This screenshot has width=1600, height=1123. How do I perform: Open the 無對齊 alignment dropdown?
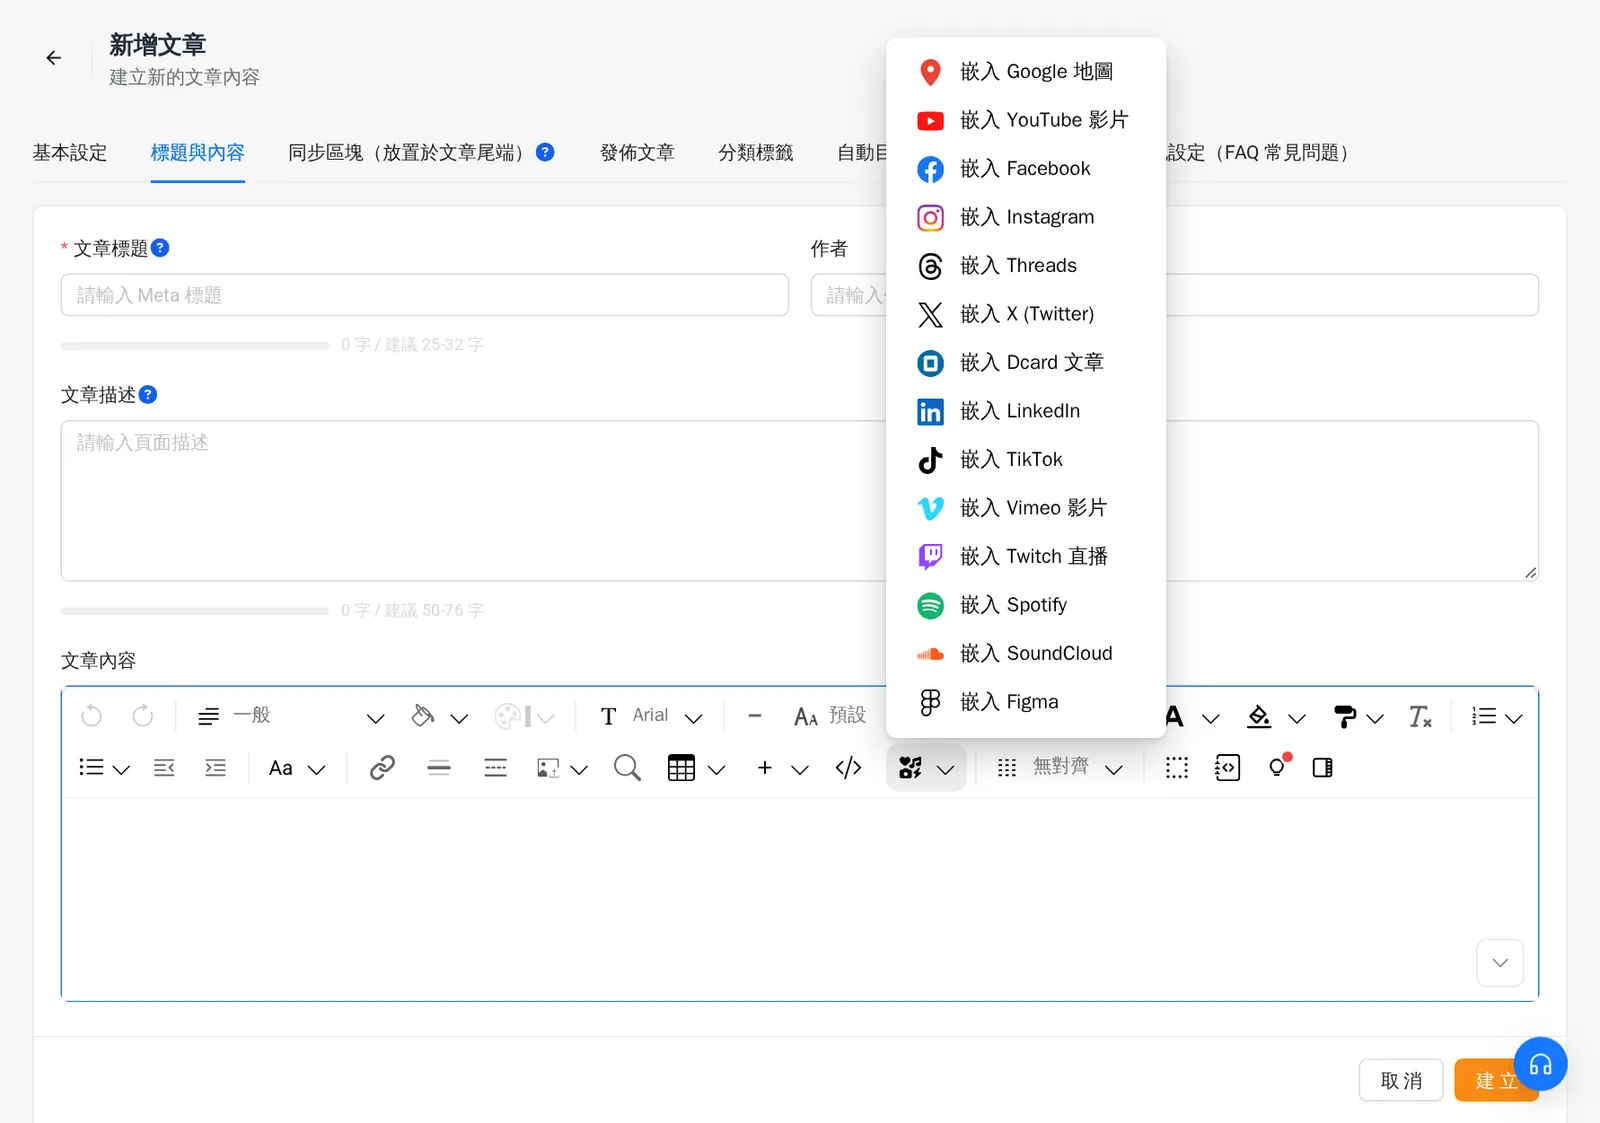click(1060, 768)
